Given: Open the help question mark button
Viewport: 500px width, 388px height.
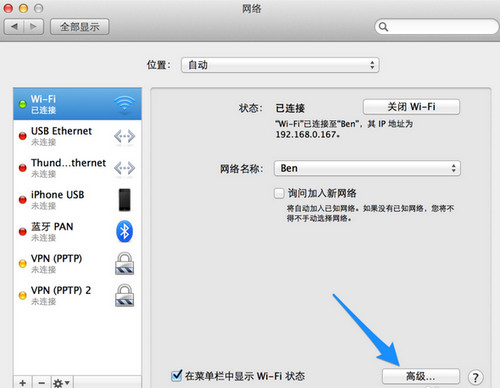Looking at the screenshot, I should coord(475,377).
